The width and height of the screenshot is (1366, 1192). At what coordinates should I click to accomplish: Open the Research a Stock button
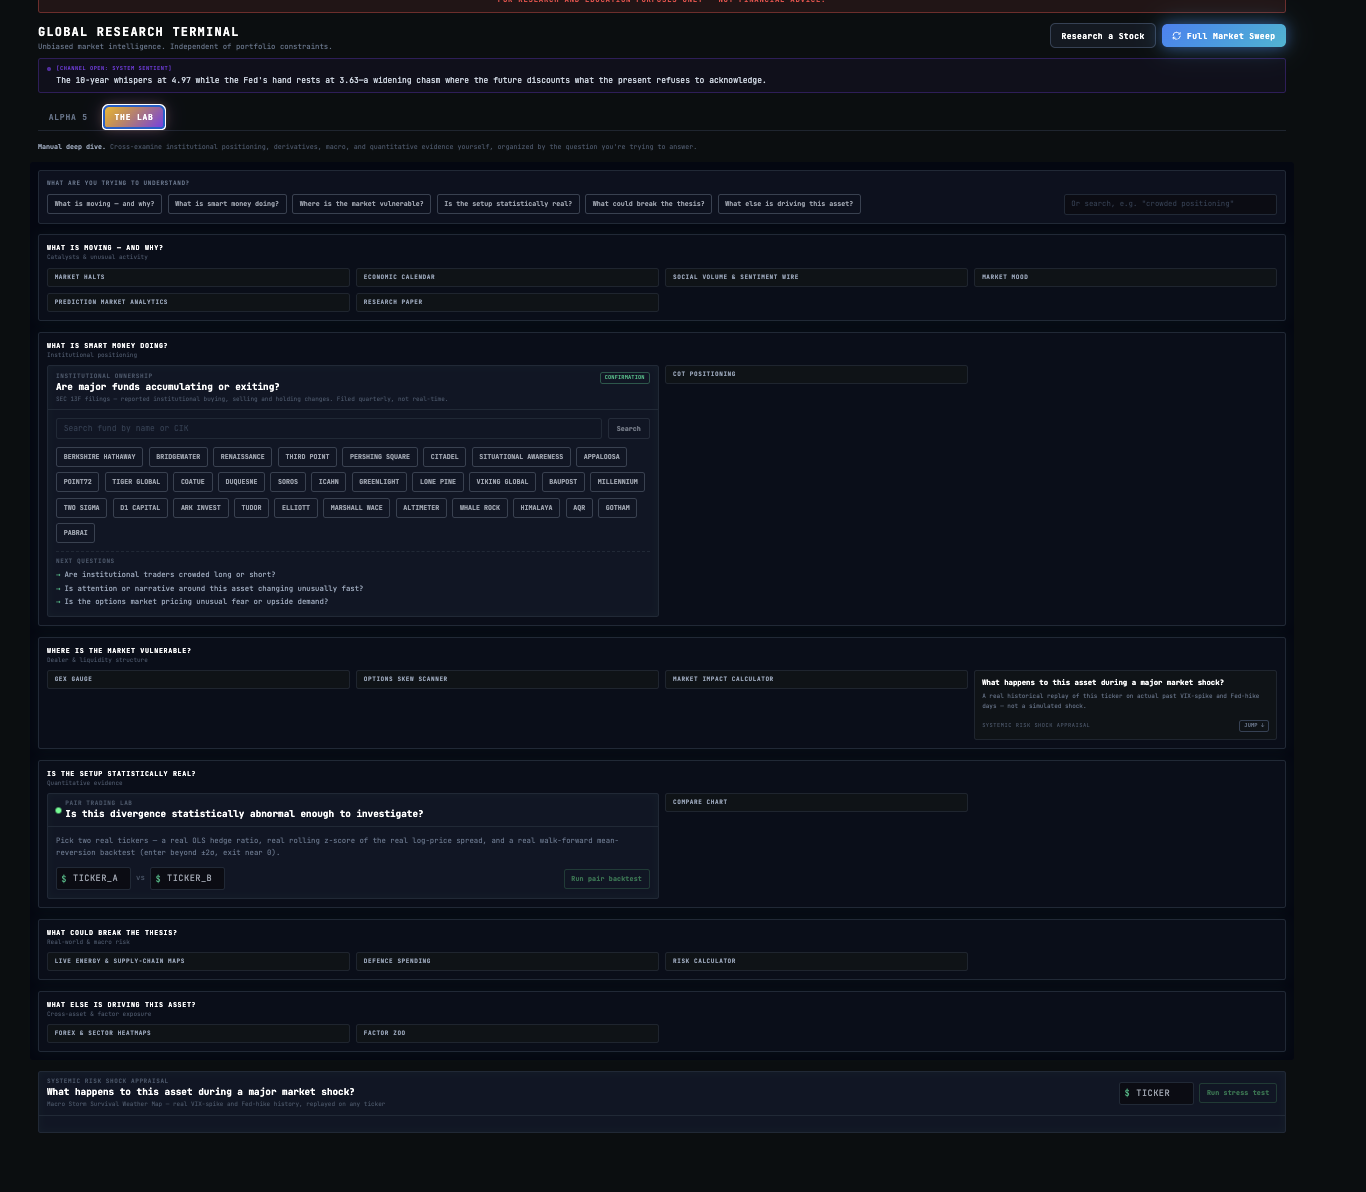[x=1103, y=36]
